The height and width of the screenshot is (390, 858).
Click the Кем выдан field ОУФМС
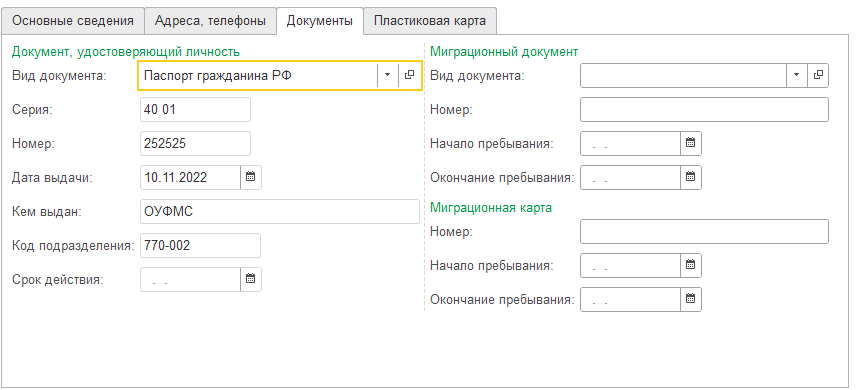point(280,211)
